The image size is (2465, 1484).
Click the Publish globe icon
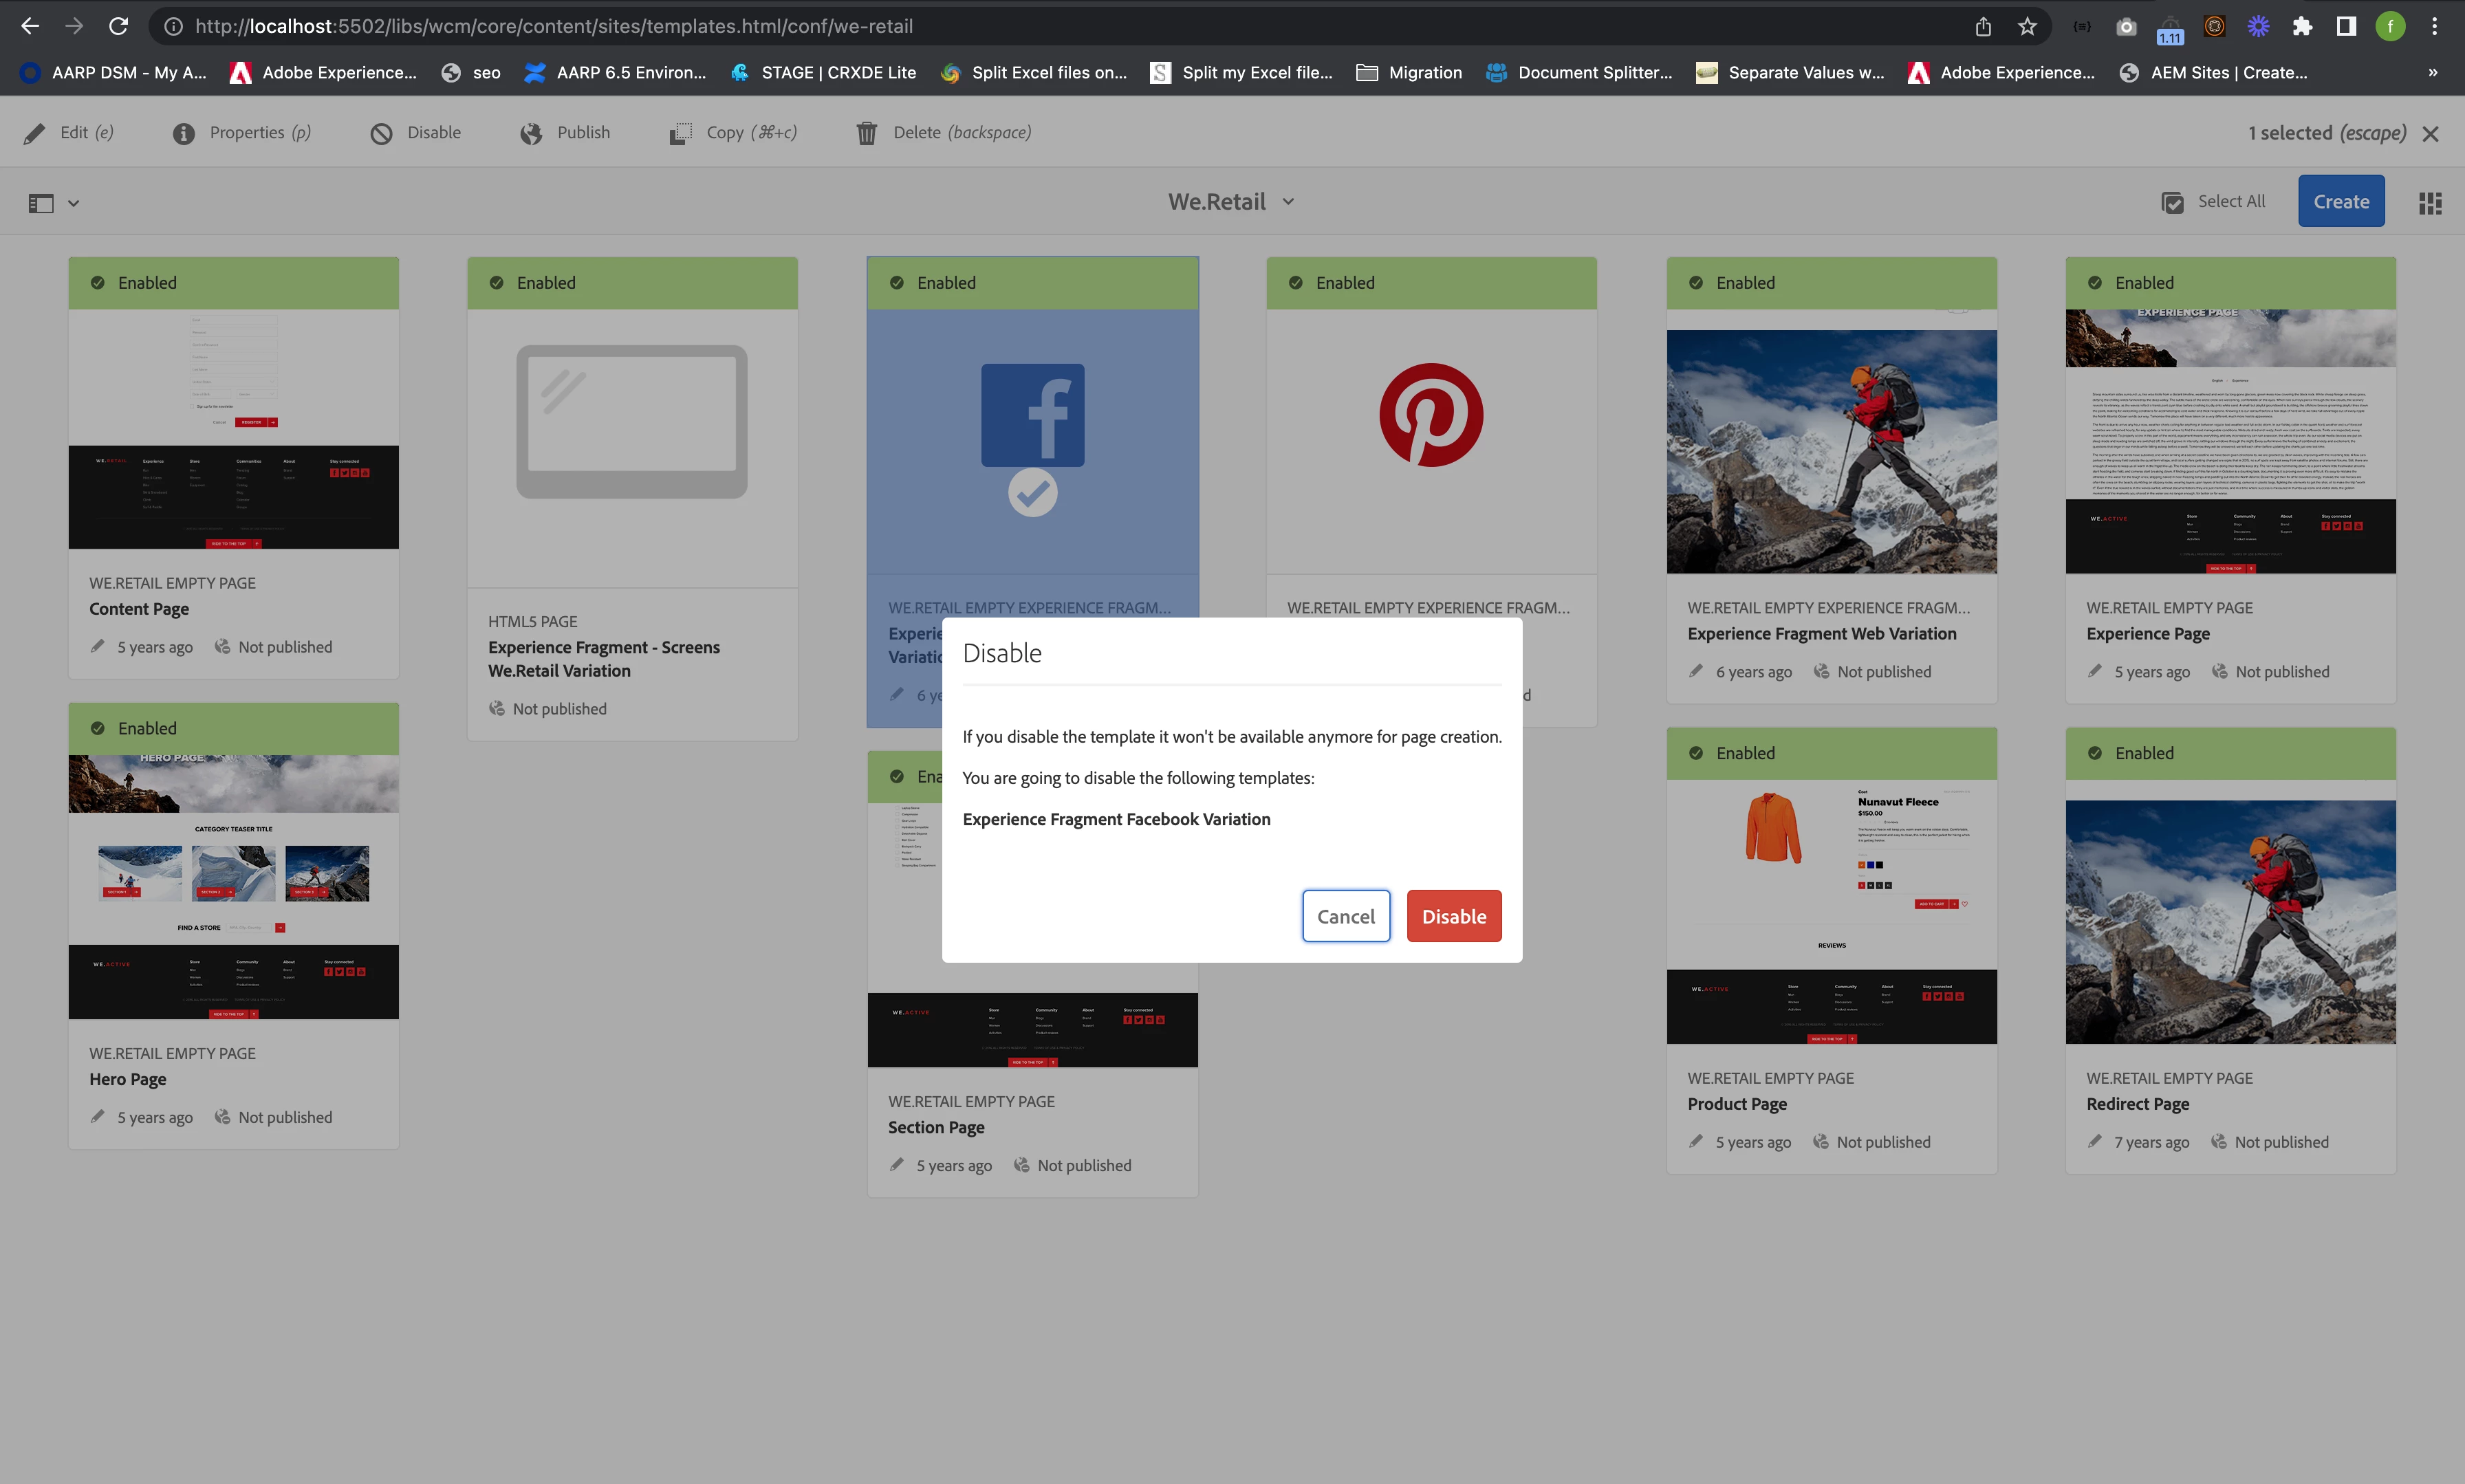pyautogui.click(x=531, y=133)
